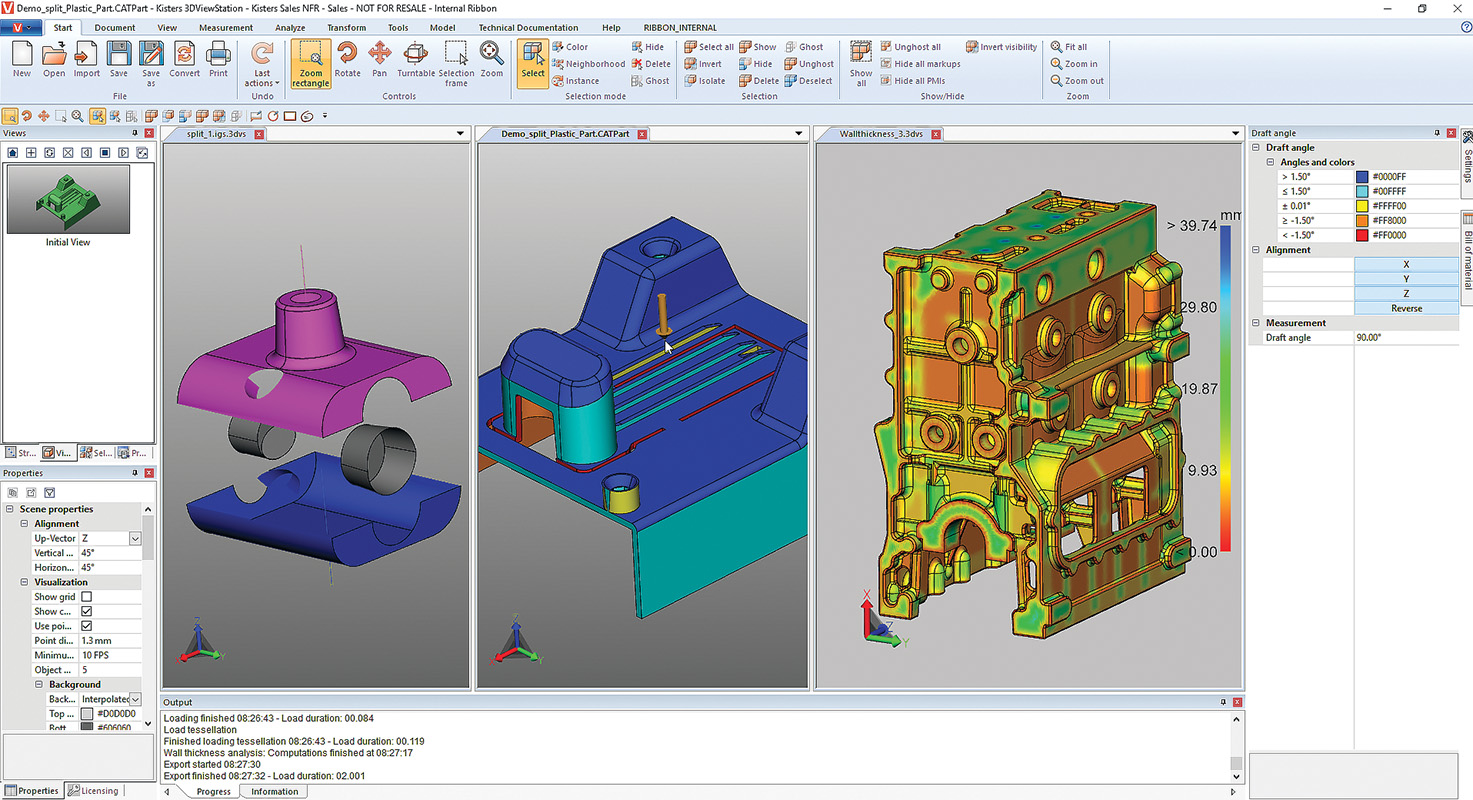Open the Convert tool in the File group
Viewport: 1473px width, 800px height.
(x=184, y=60)
